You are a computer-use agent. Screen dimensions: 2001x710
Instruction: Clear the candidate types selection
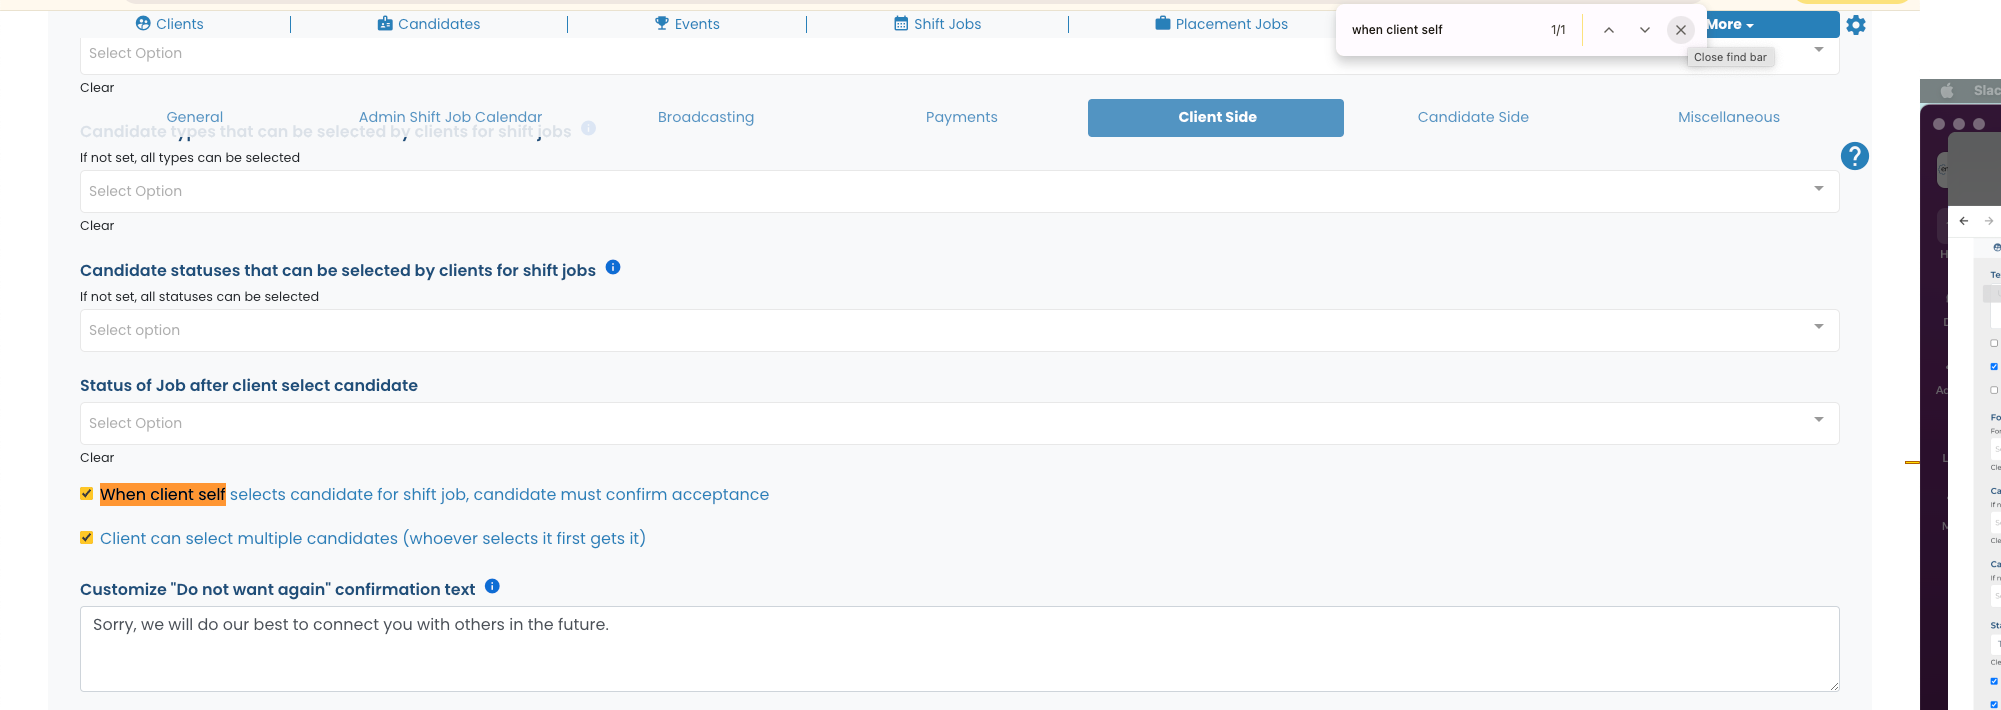tap(97, 226)
